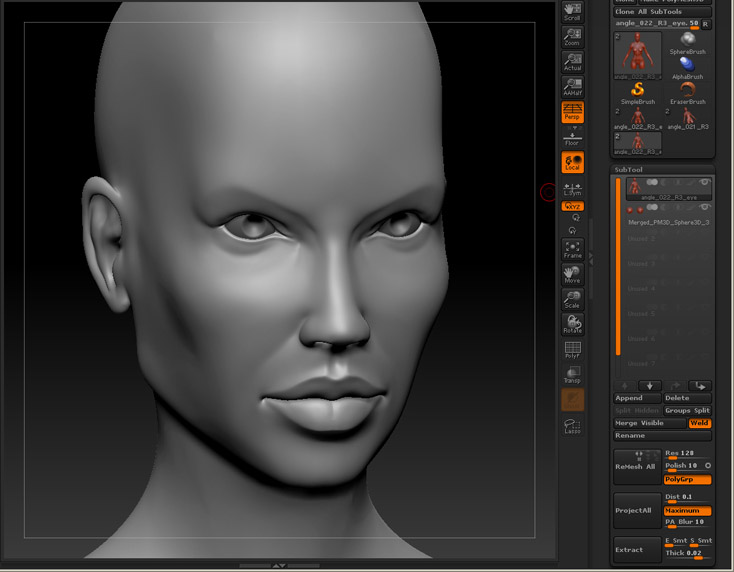Click the Groups Split button

(x=687, y=411)
